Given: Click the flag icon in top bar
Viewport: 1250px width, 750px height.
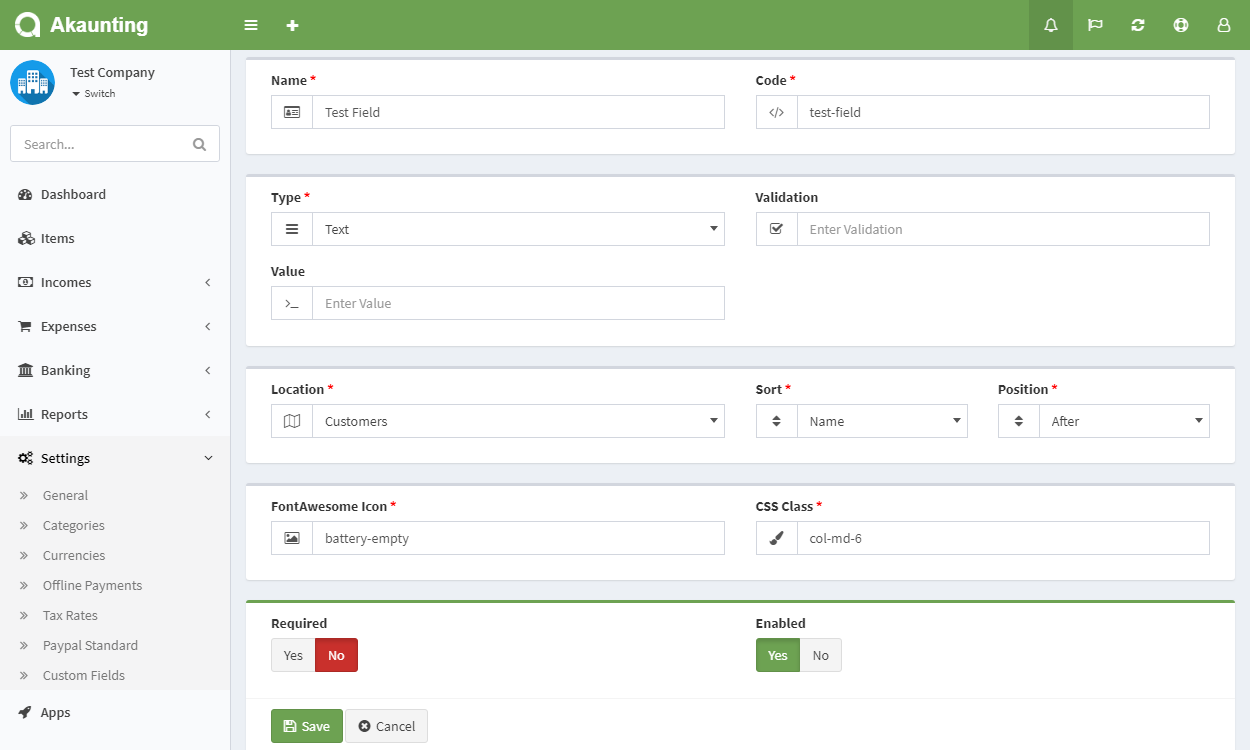Looking at the screenshot, I should click(1095, 25).
